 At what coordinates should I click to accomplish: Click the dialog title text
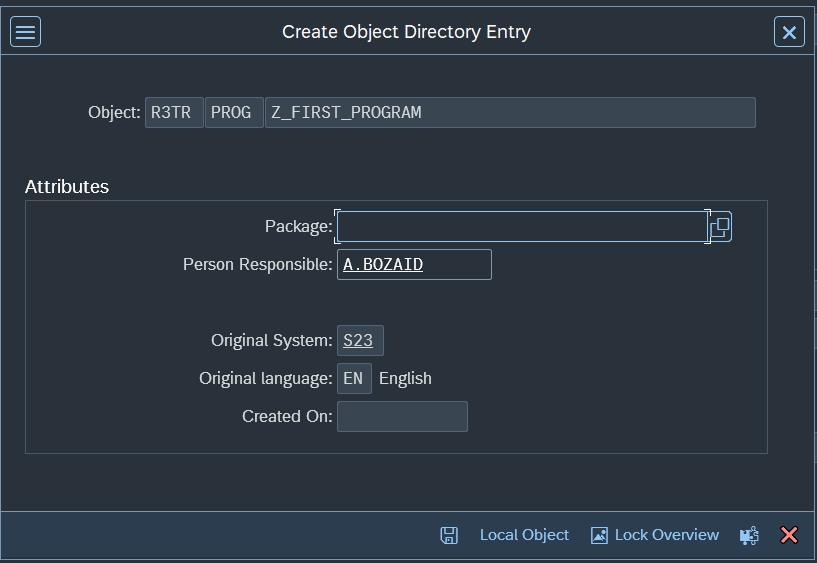pos(406,32)
